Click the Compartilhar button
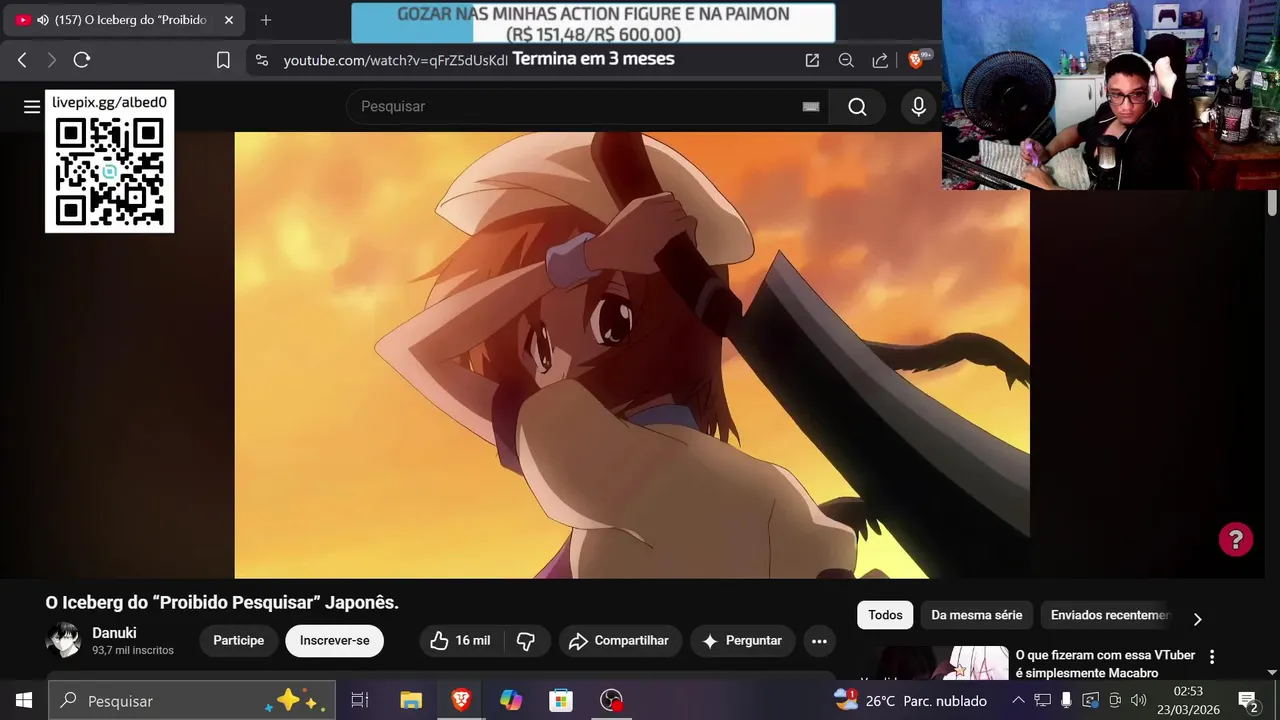The image size is (1280, 720). 620,641
